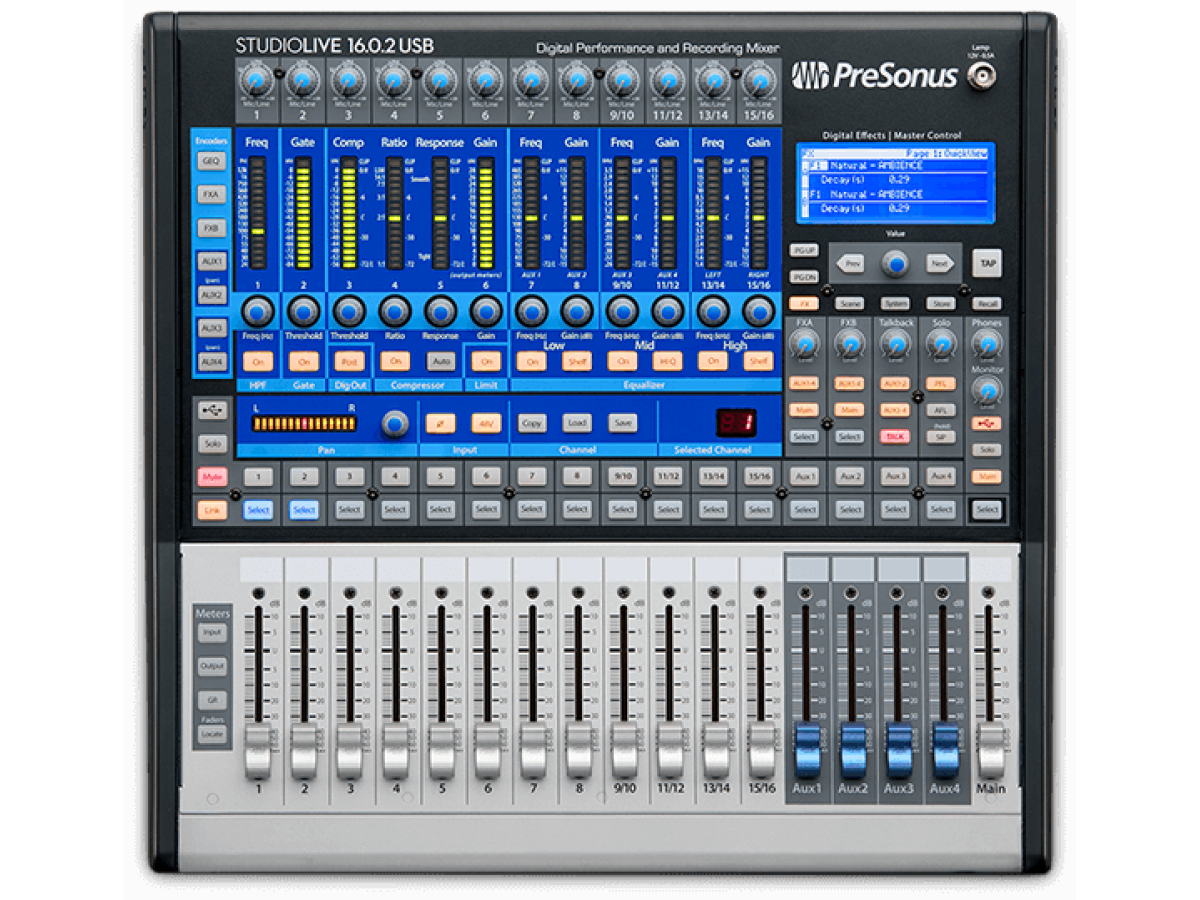Image resolution: width=1200 pixels, height=900 pixels.
Task: Click the HPF Freq encoder knob
Action: point(258,311)
